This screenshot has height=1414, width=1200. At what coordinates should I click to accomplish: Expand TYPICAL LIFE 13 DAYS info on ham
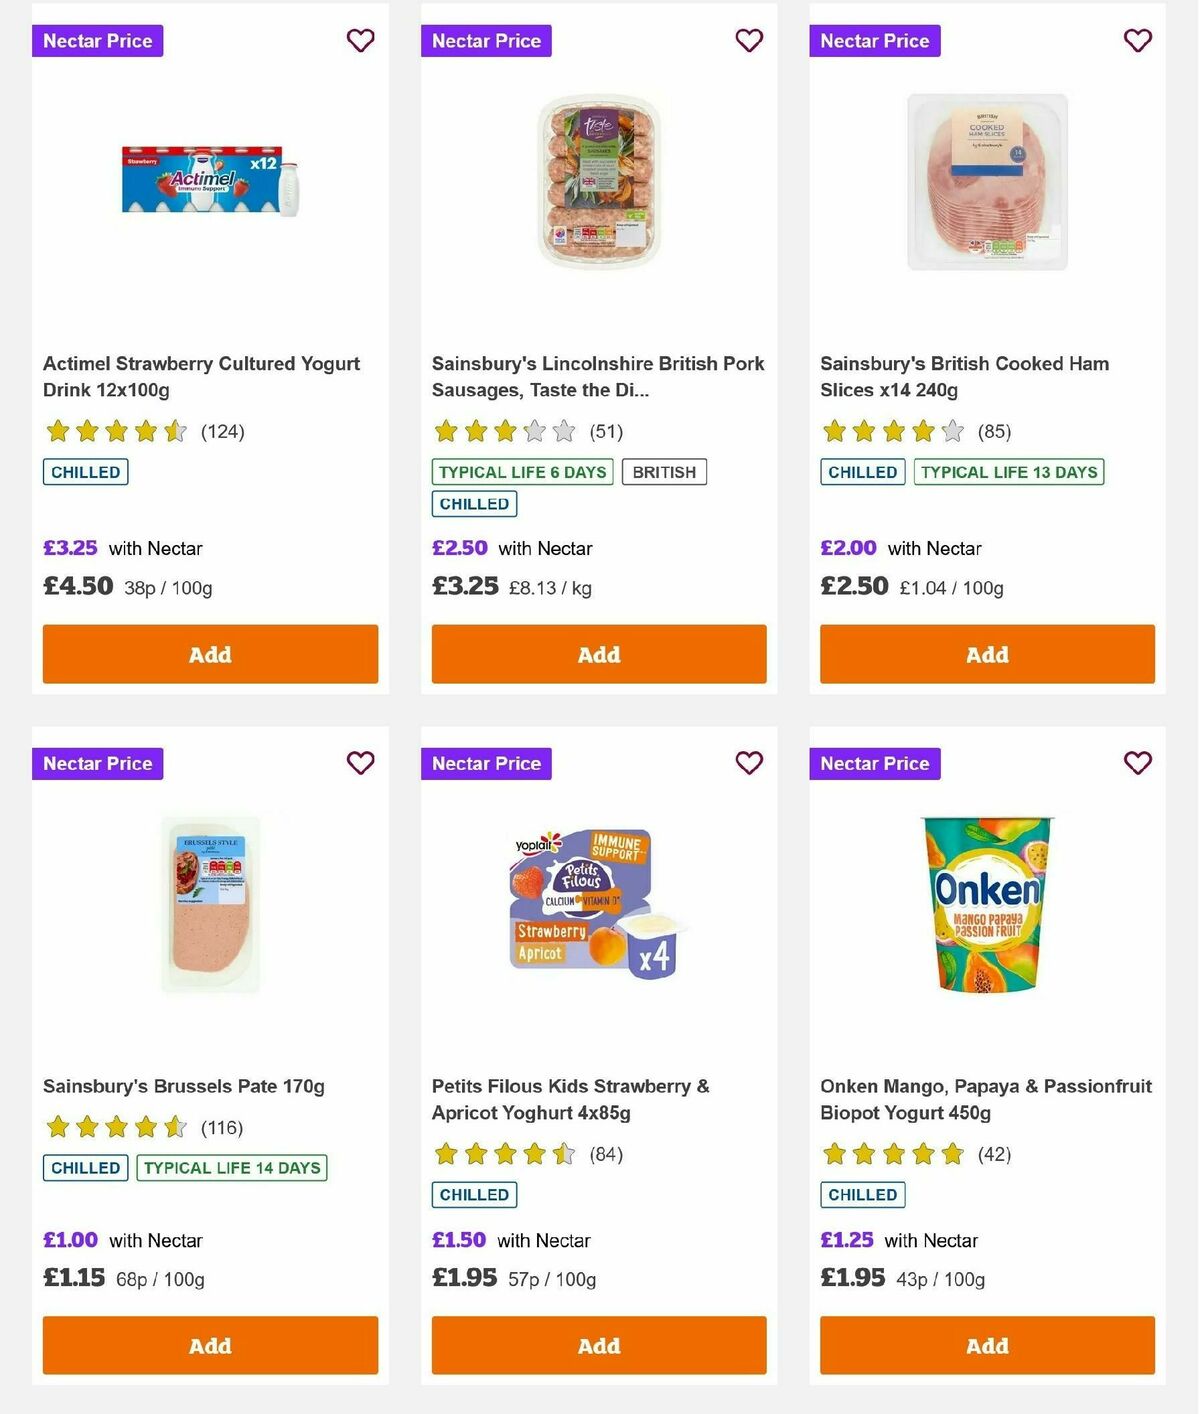(x=1008, y=472)
